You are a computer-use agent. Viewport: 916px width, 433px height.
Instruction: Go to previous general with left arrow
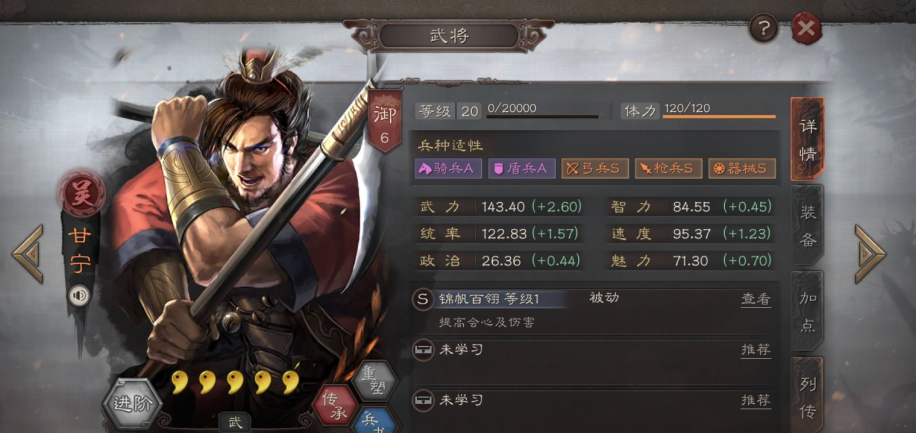point(28,254)
